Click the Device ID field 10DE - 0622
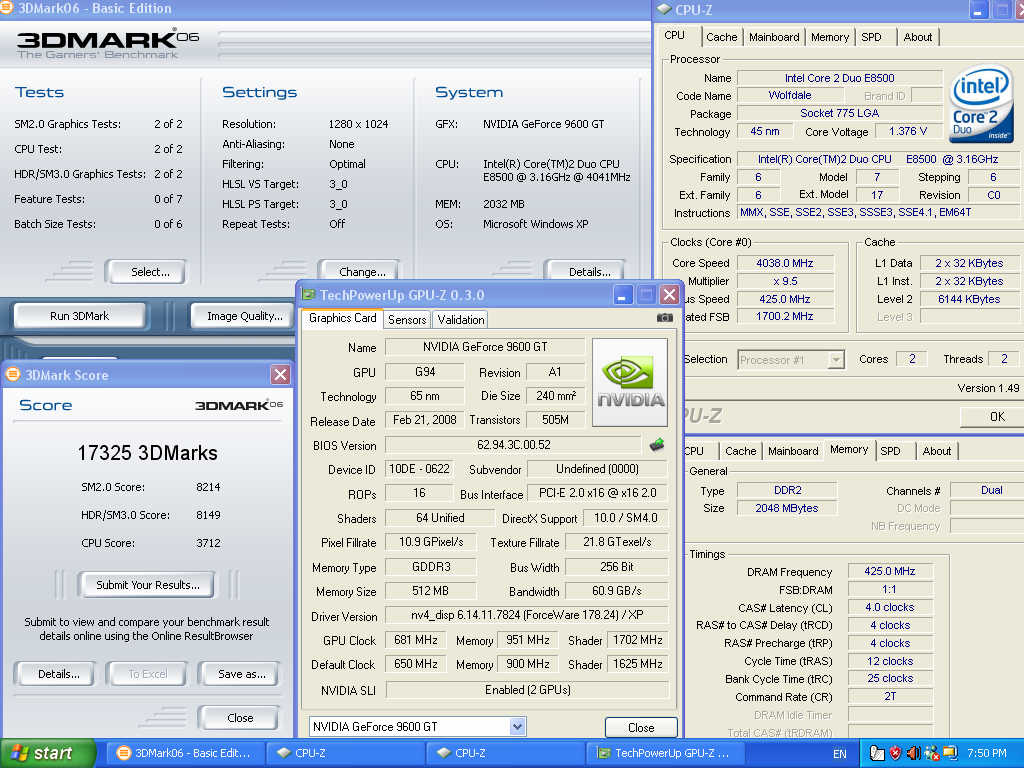 pos(419,469)
